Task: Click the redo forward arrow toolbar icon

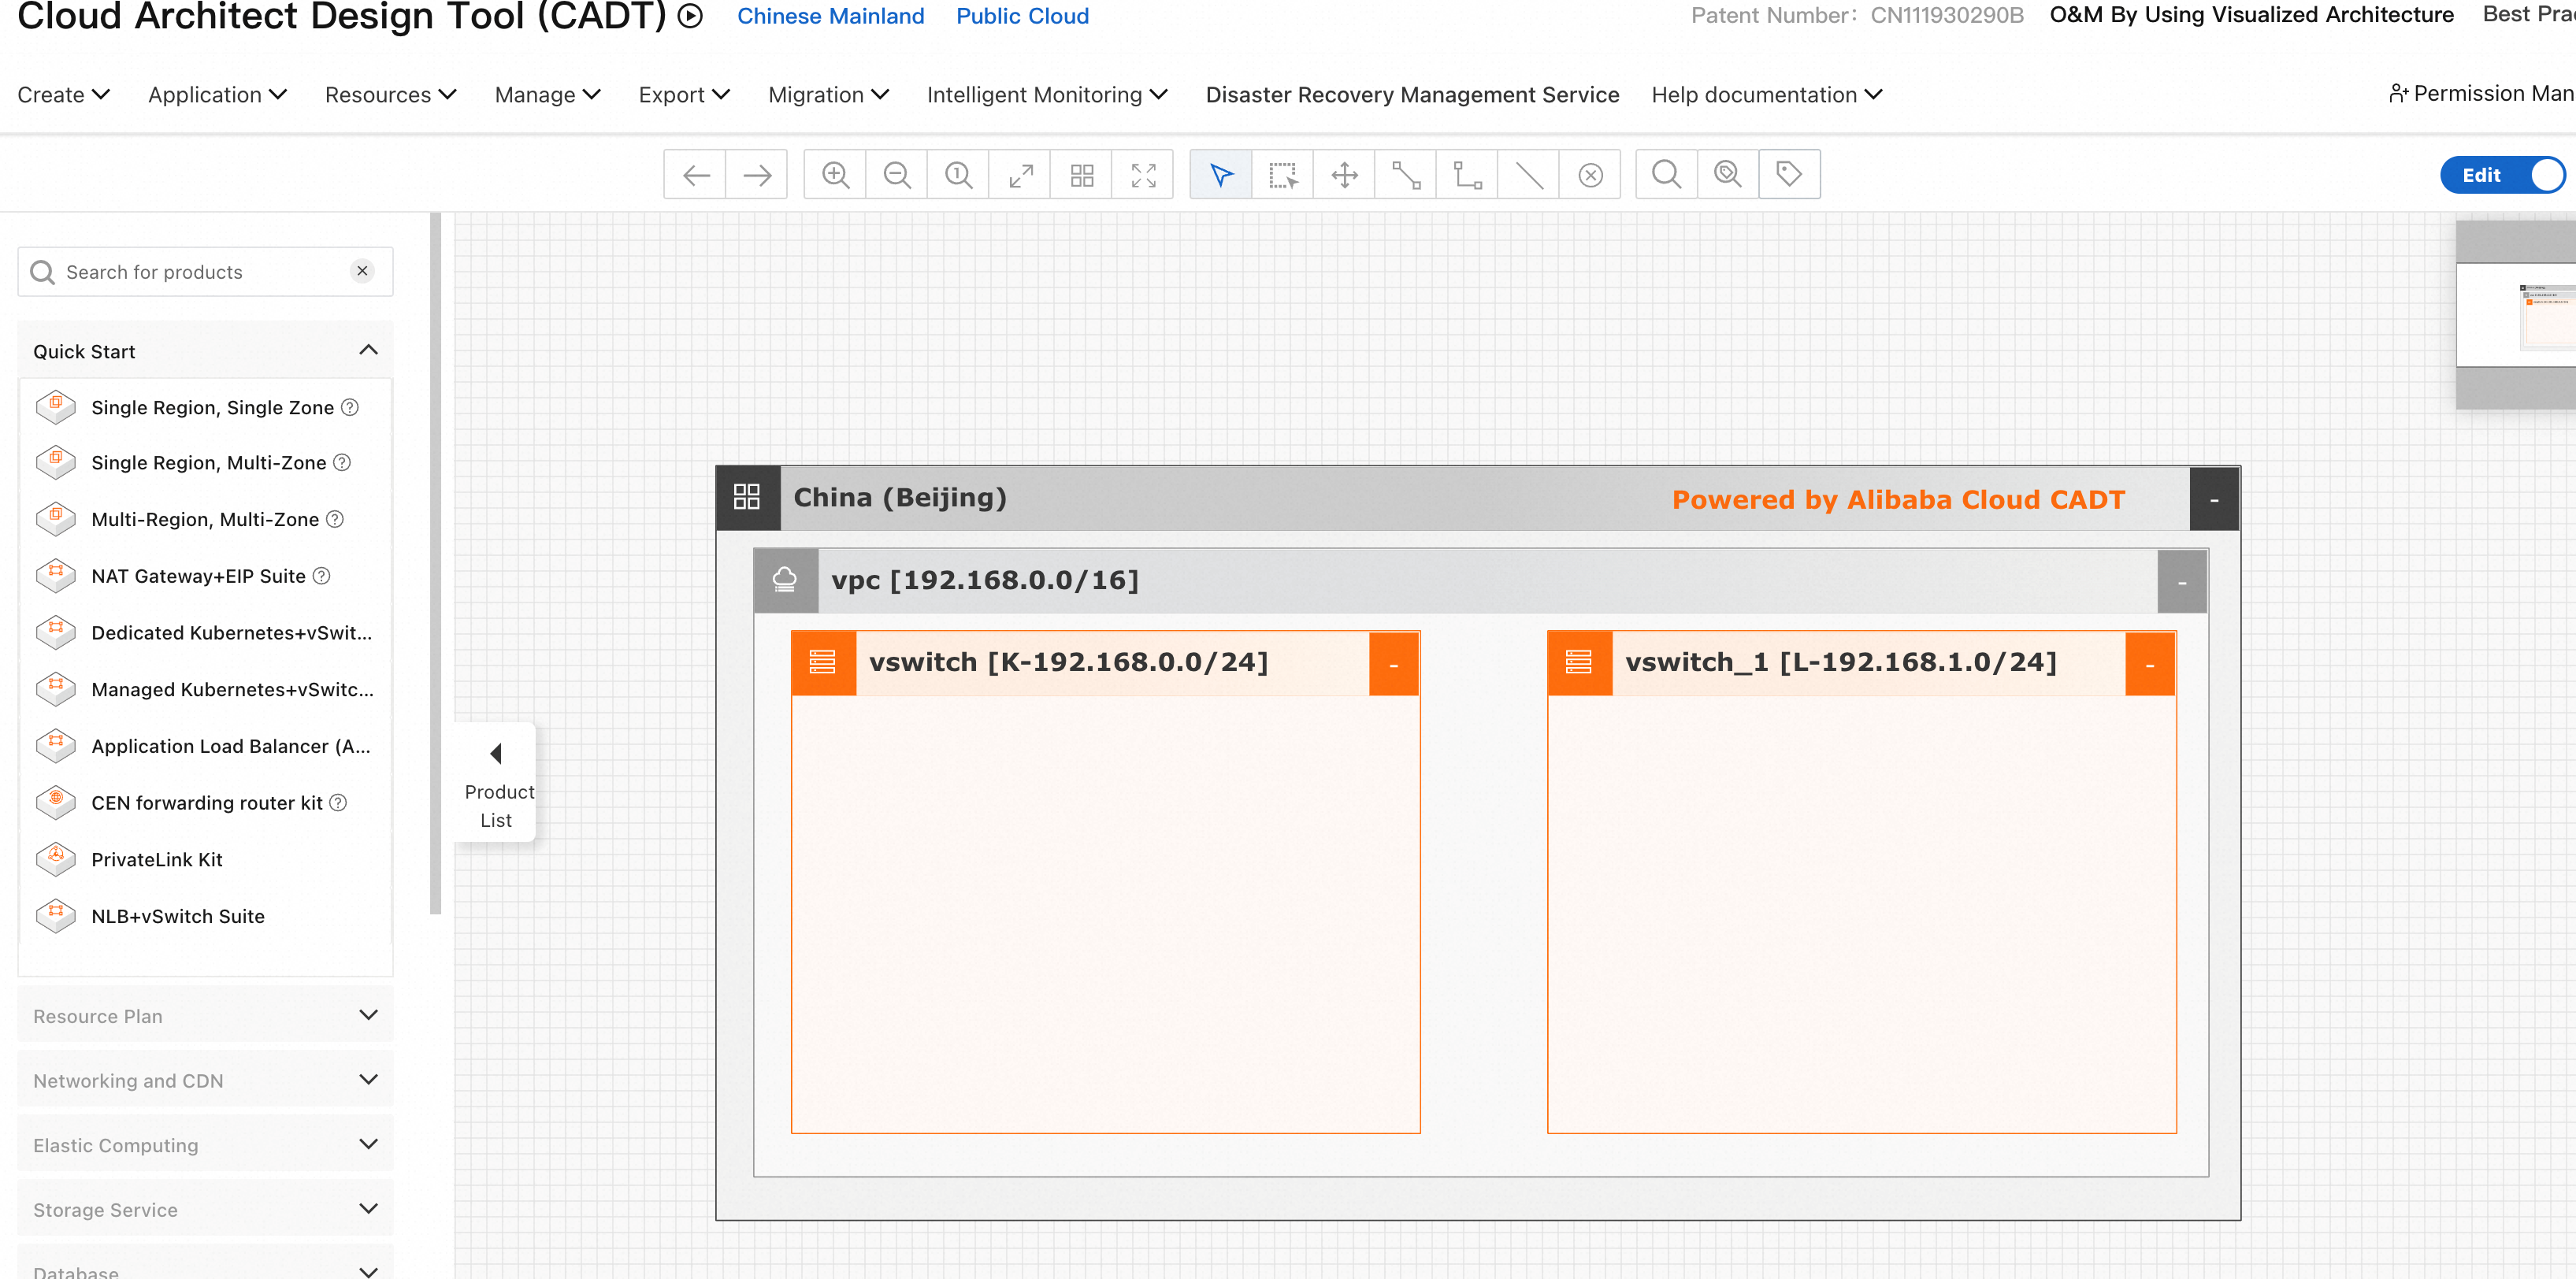Action: point(757,175)
